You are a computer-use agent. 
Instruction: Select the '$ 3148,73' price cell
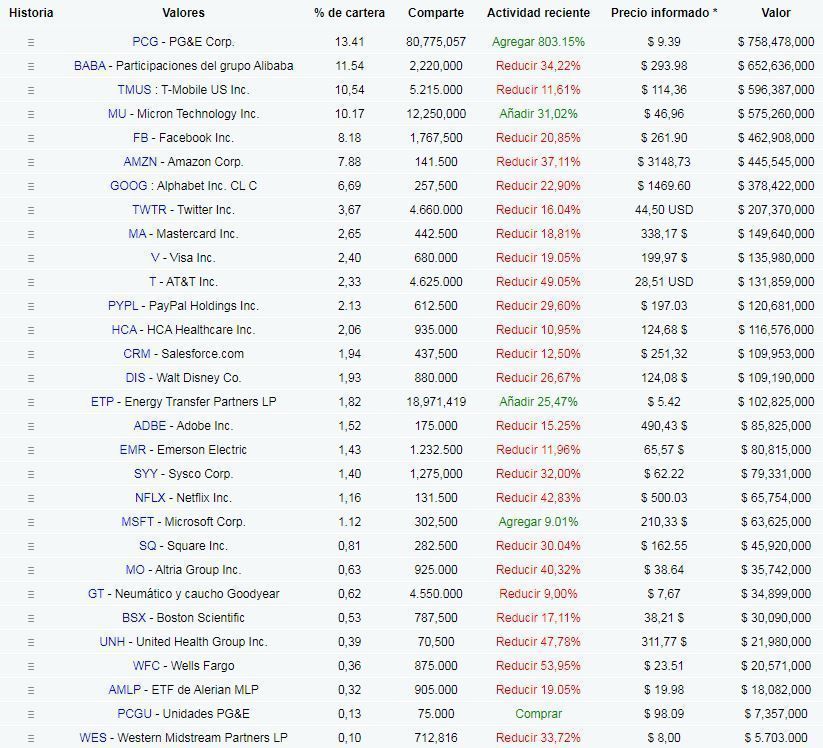(664, 162)
